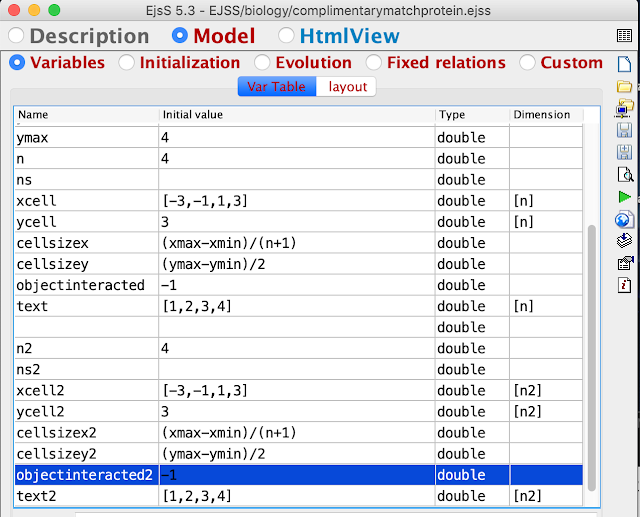Open a file with the folder icon
The image size is (640, 517).
[625, 86]
